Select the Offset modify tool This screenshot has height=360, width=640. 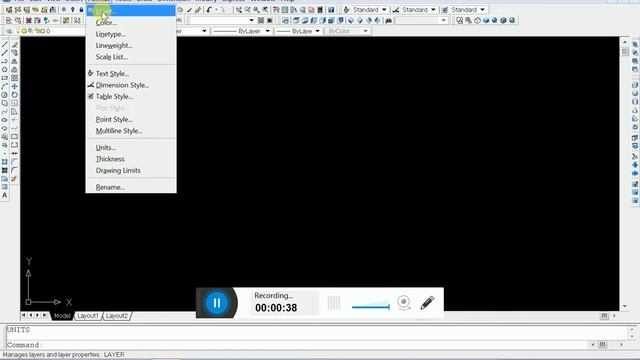point(15,69)
